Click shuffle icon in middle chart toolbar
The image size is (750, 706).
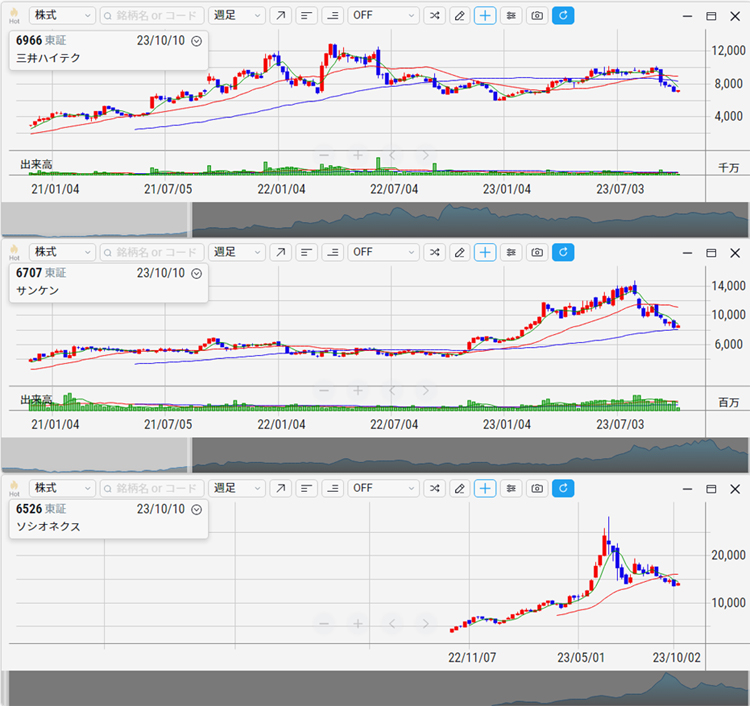click(x=434, y=252)
